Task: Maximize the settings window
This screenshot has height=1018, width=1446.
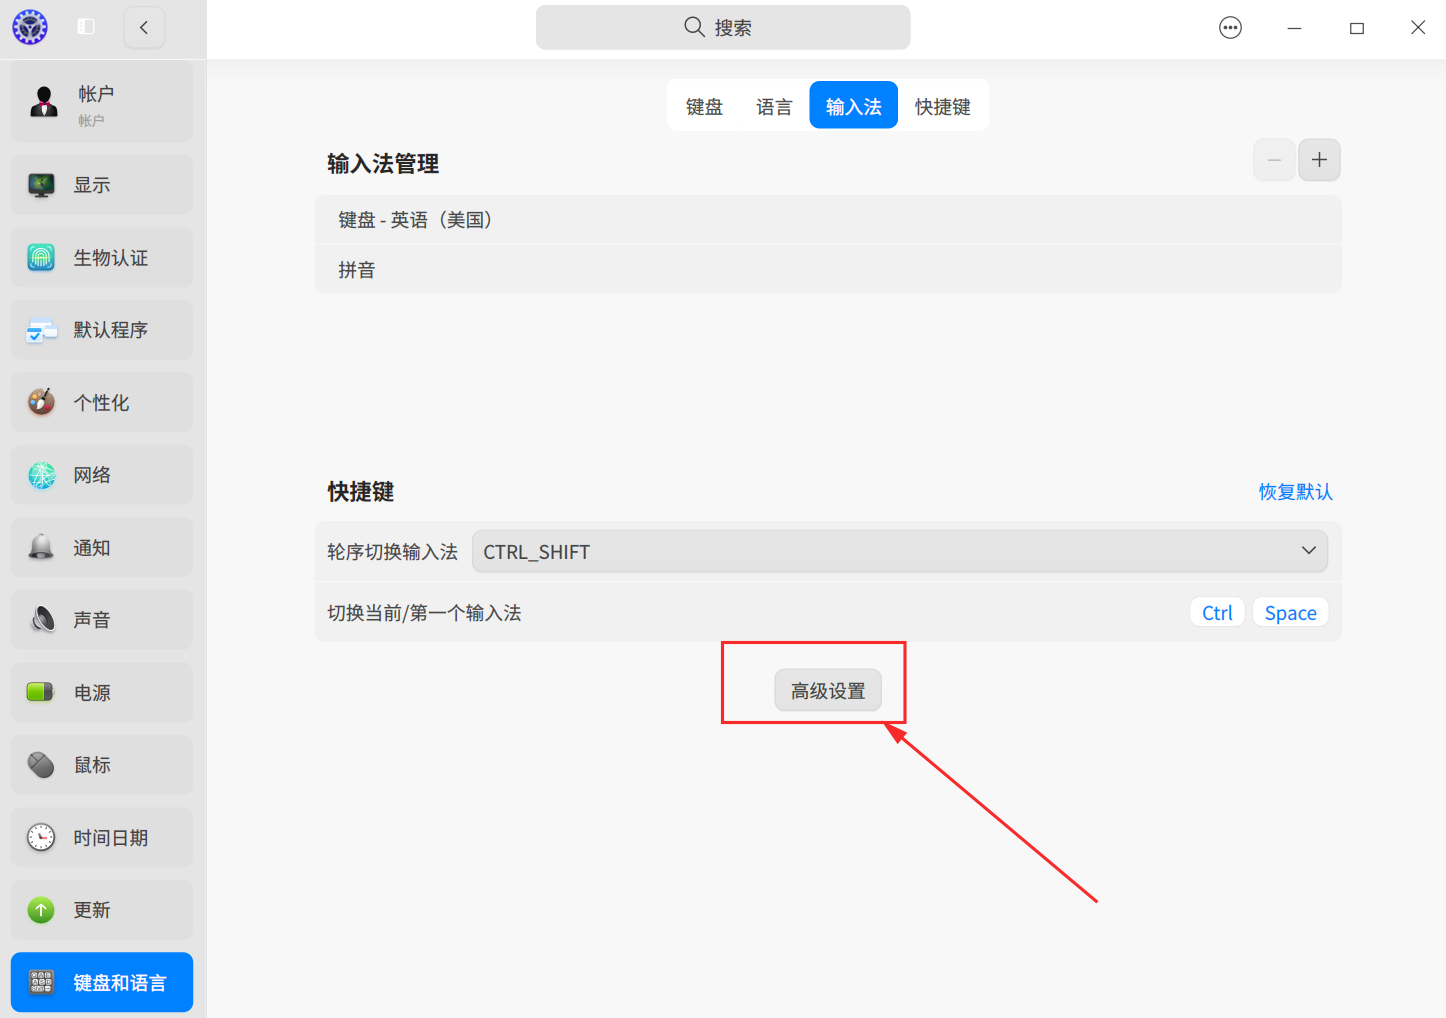Action: click(1357, 28)
